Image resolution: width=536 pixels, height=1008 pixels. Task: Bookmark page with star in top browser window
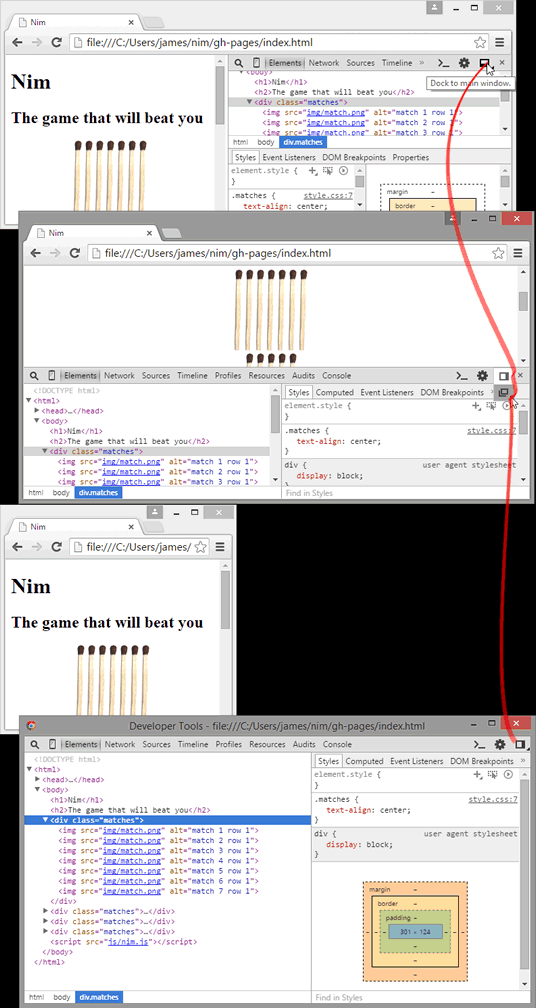pyautogui.click(x=480, y=42)
